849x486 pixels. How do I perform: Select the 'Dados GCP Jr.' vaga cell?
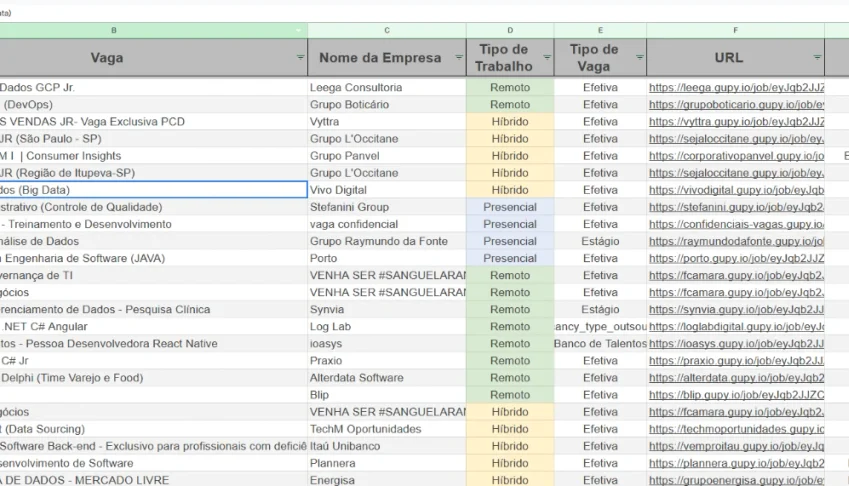[153, 88]
